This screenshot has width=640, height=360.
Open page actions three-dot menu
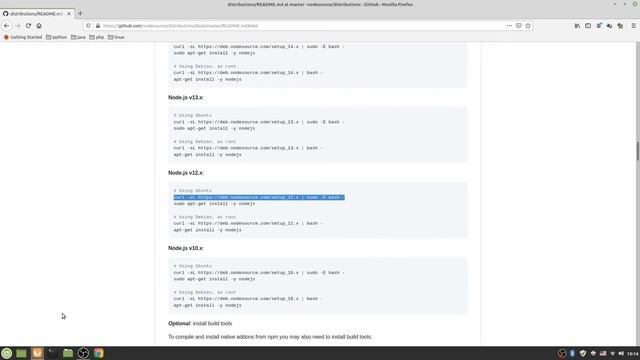[509, 26]
